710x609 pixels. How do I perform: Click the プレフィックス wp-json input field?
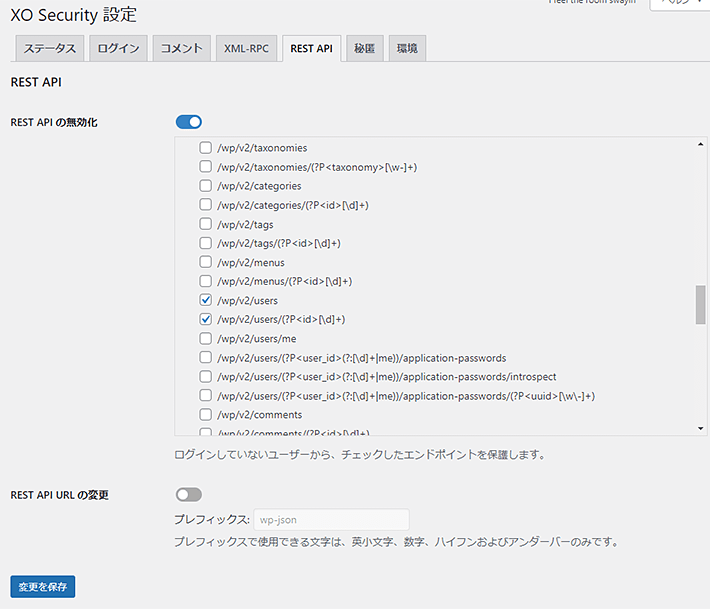[331, 519]
